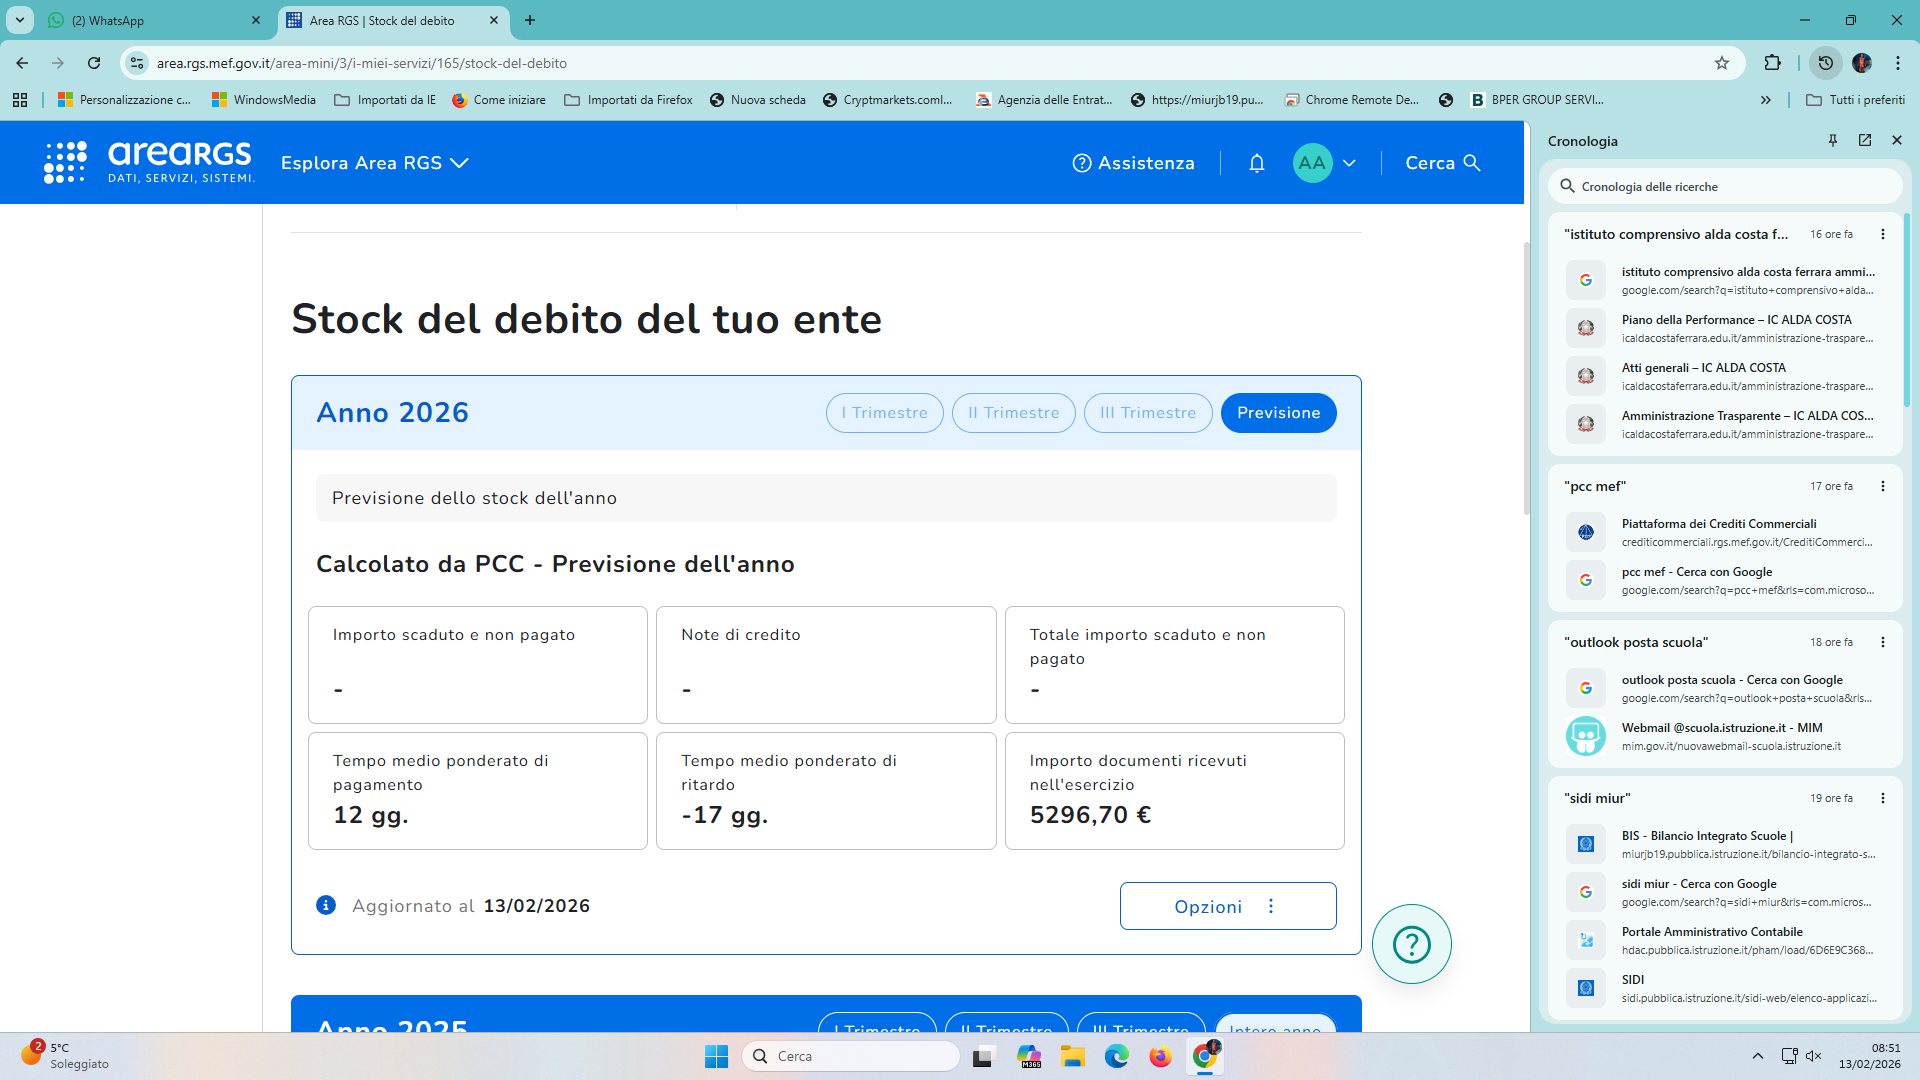The width and height of the screenshot is (1920, 1080).
Task: Open options for the "pcc mef" history group
Action: pyautogui.click(x=1882, y=486)
